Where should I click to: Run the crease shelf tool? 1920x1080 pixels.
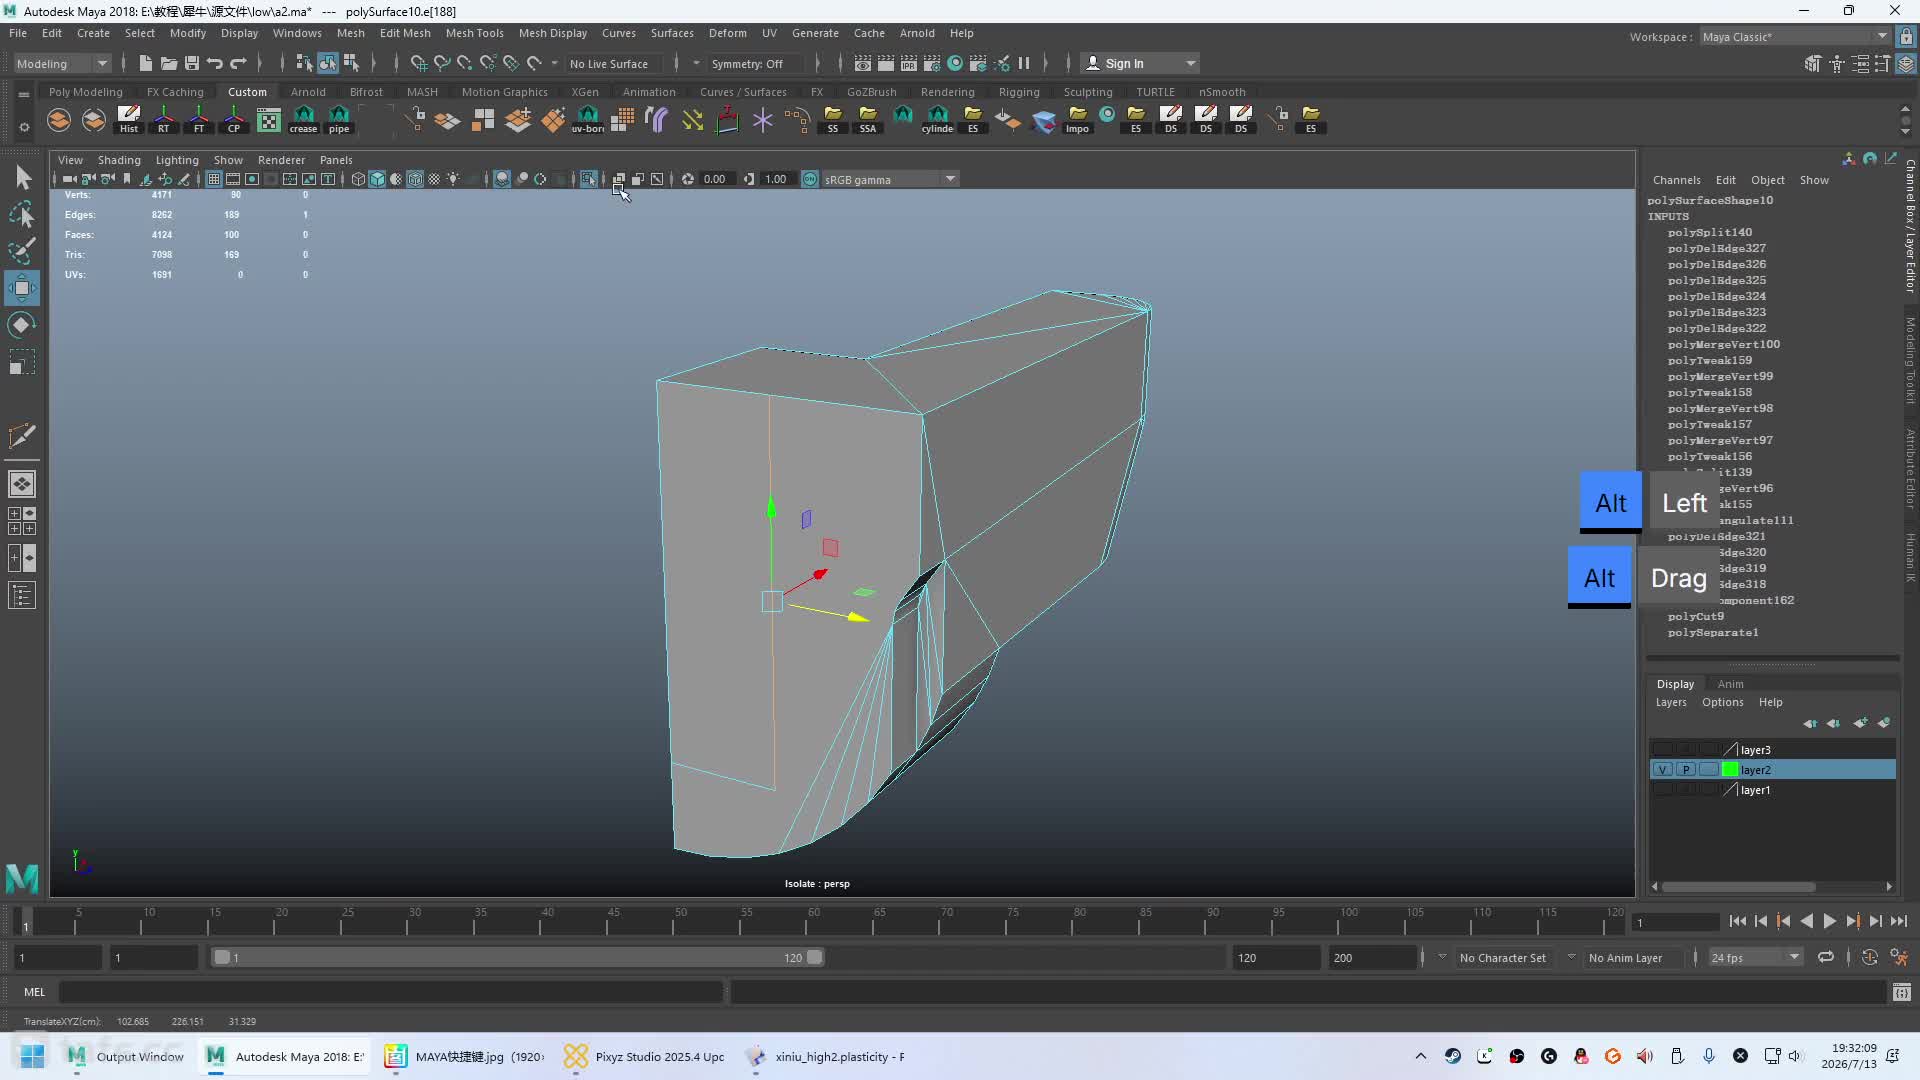click(303, 120)
